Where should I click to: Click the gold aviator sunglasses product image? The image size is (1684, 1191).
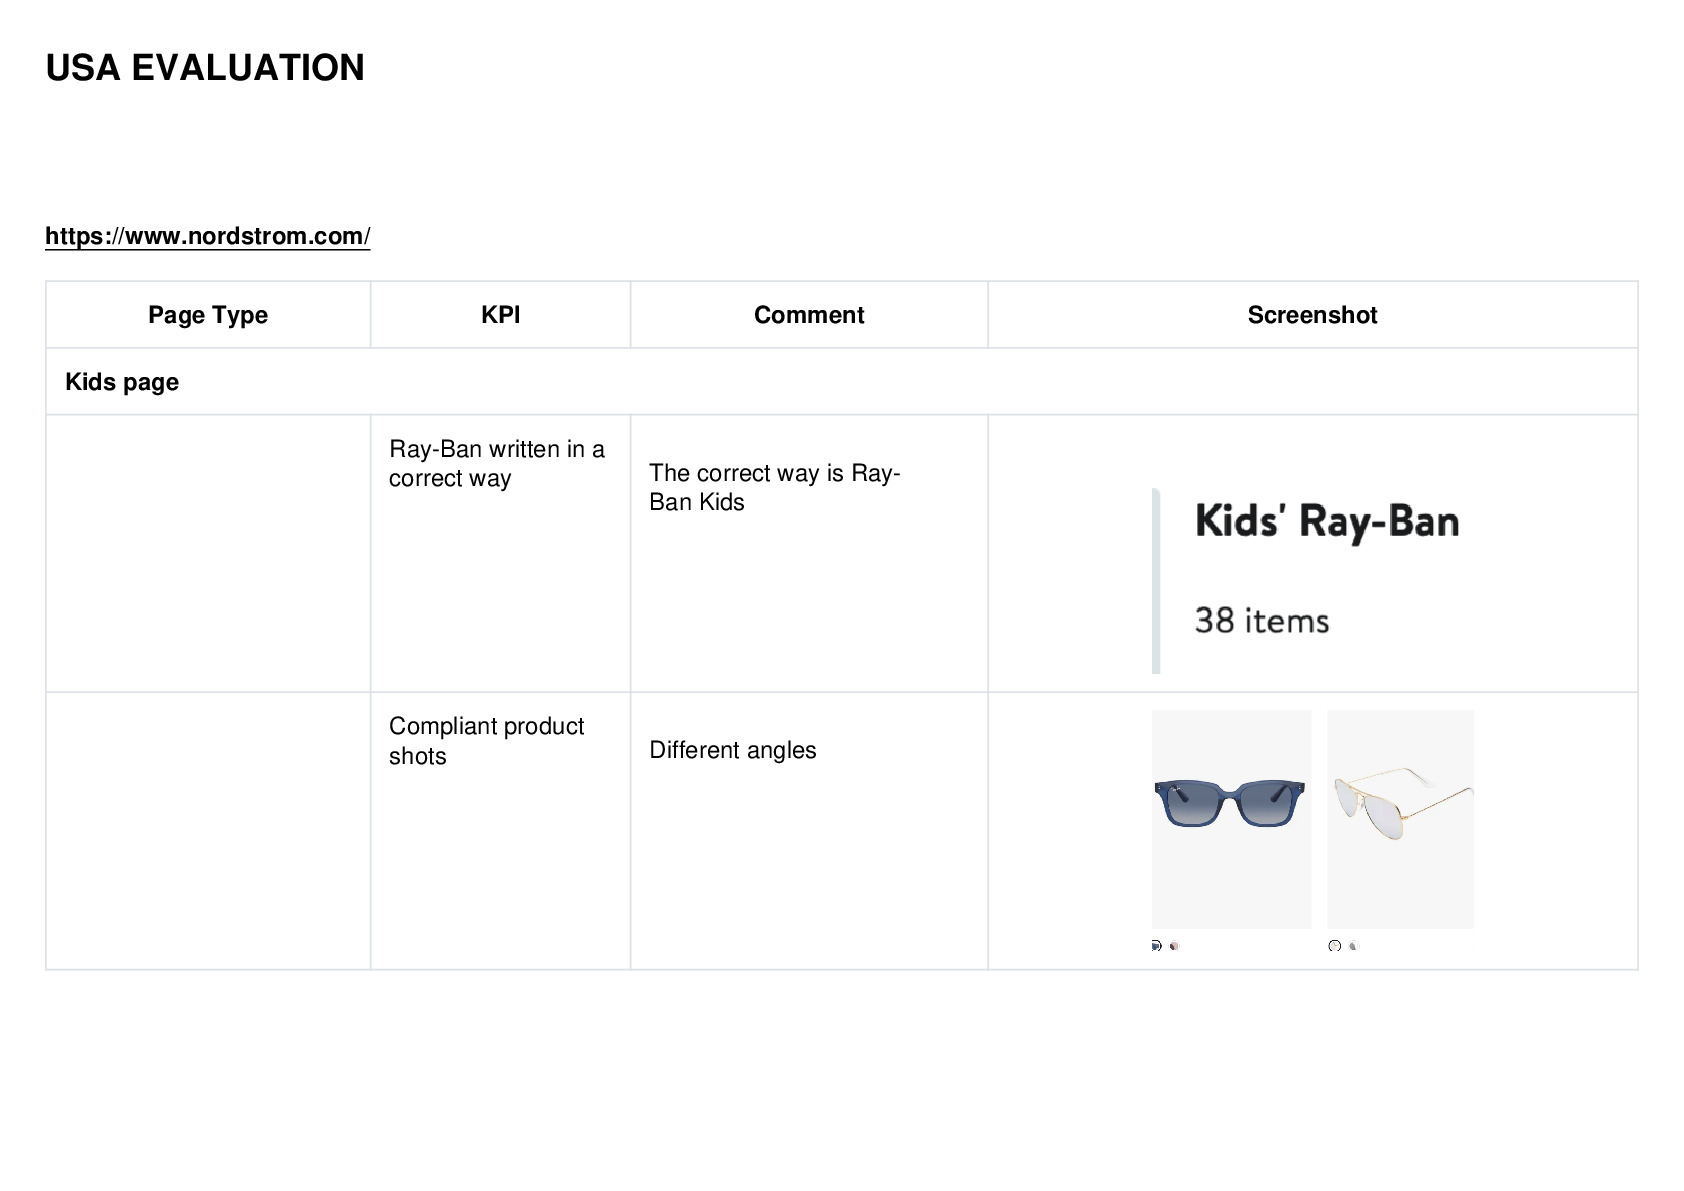point(1400,819)
